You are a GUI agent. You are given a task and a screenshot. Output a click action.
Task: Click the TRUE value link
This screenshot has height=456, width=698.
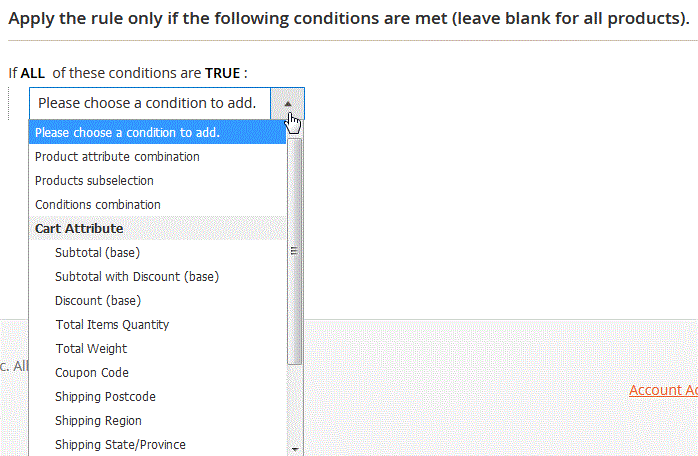coord(222,73)
